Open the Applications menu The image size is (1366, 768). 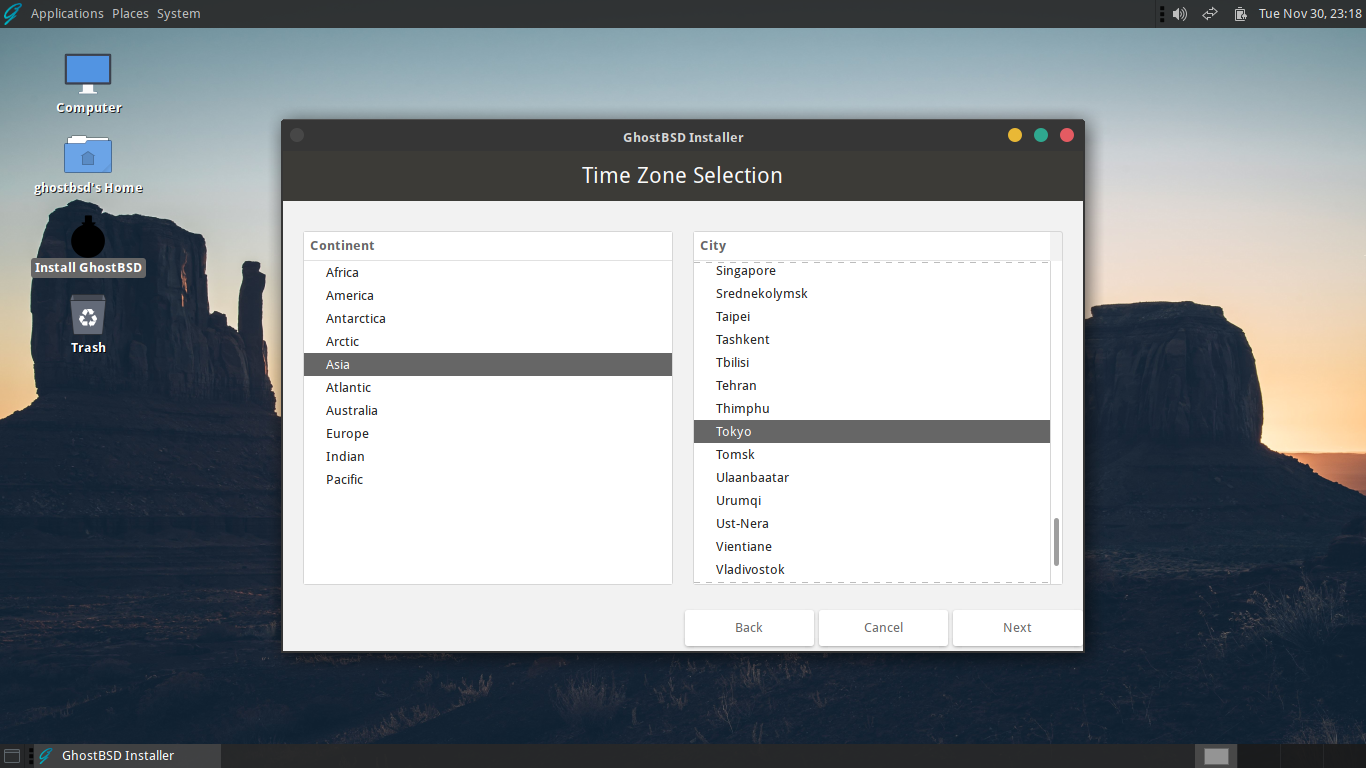click(67, 14)
